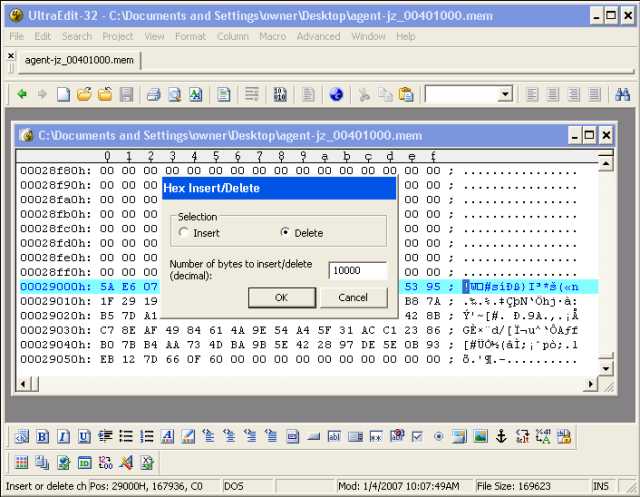This screenshot has height=497, width=640.
Task: Click the Copy toolbar icon
Action: pyautogui.click(x=385, y=95)
